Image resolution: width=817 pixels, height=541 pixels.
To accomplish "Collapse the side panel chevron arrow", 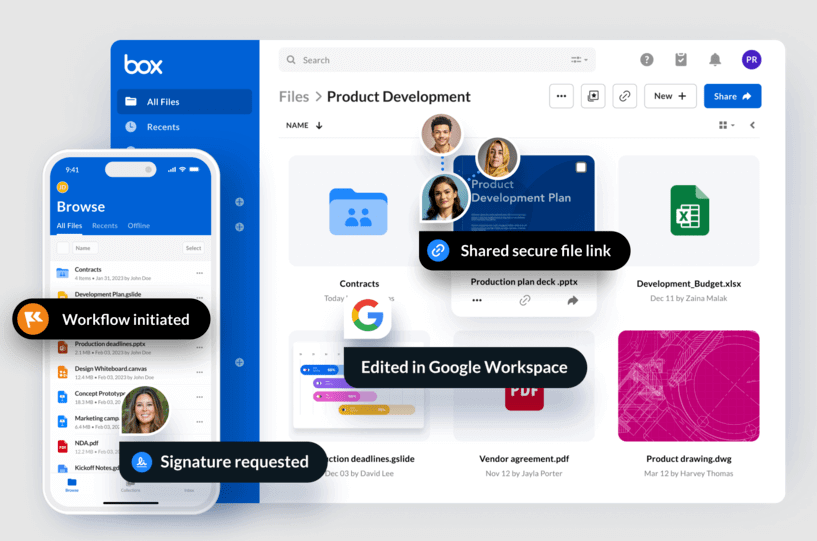I will tap(752, 125).
